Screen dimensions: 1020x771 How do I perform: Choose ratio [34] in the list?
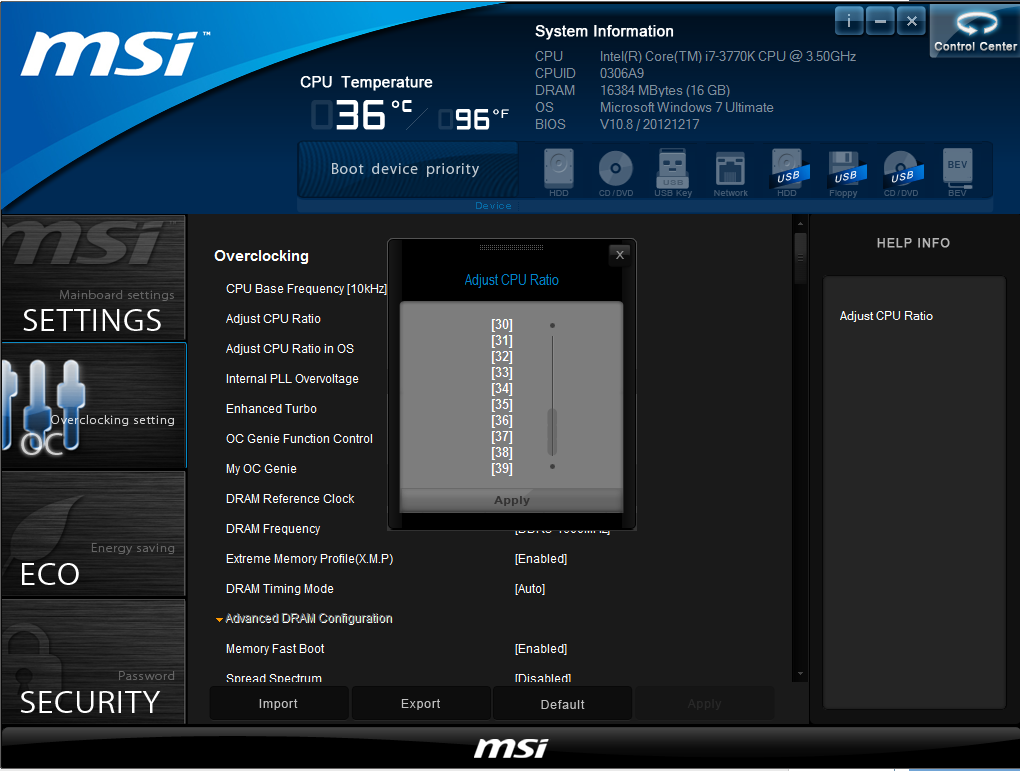pyautogui.click(x=502, y=388)
